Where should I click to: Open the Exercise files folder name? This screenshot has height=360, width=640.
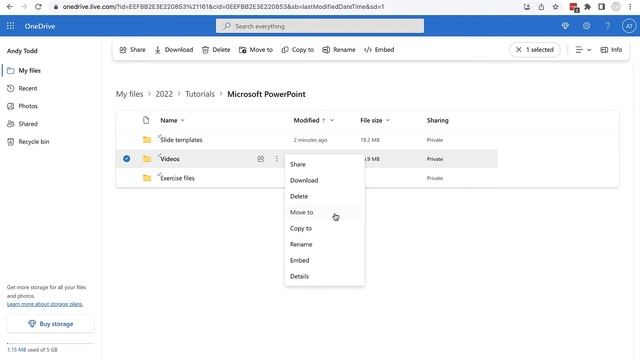point(177,178)
